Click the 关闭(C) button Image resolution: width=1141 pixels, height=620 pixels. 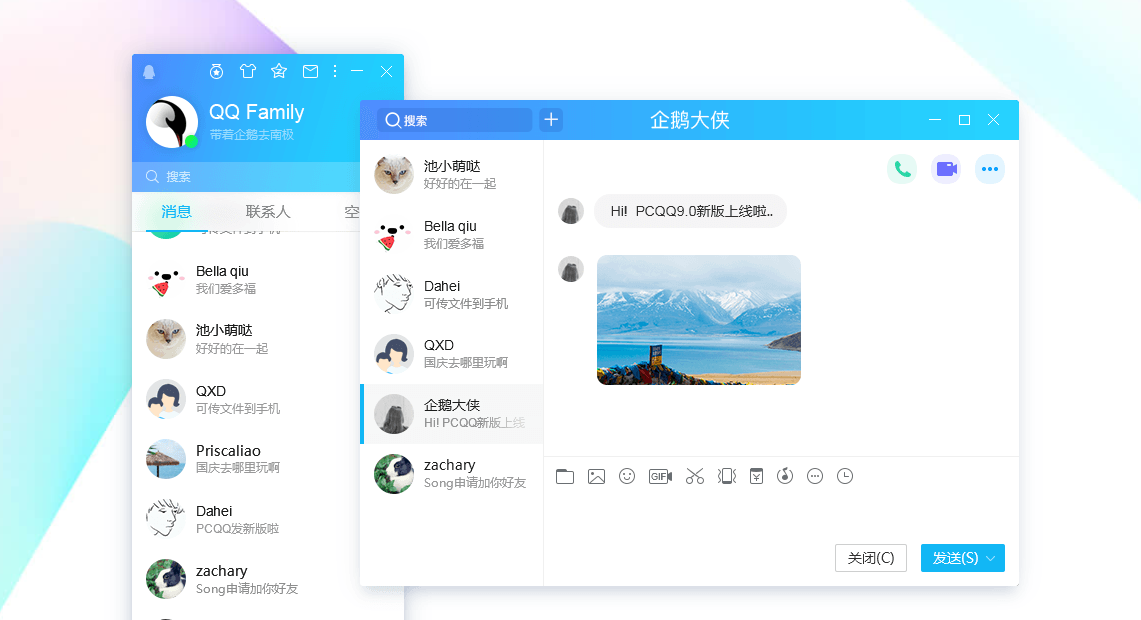pos(870,558)
